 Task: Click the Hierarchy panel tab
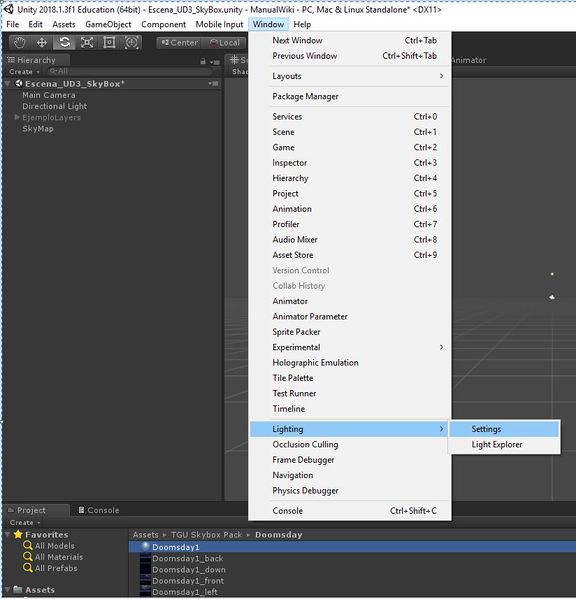(37, 60)
